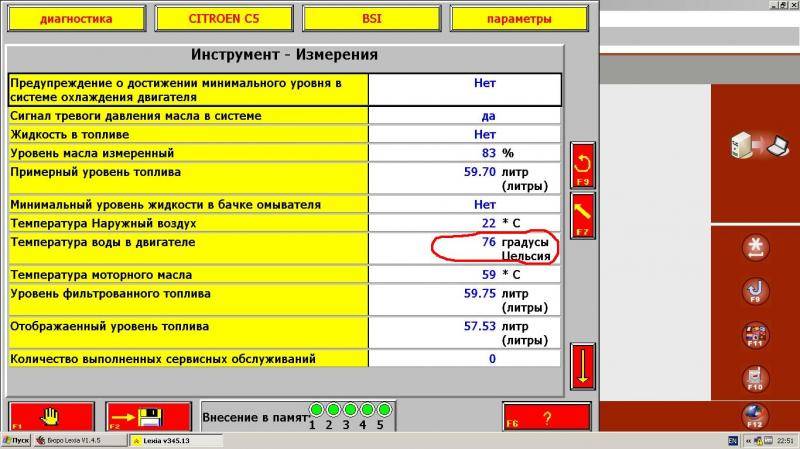Viewport: 800px width, 449px height.
Task: Open Windows Пуск start menu
Action: [16, 441]
